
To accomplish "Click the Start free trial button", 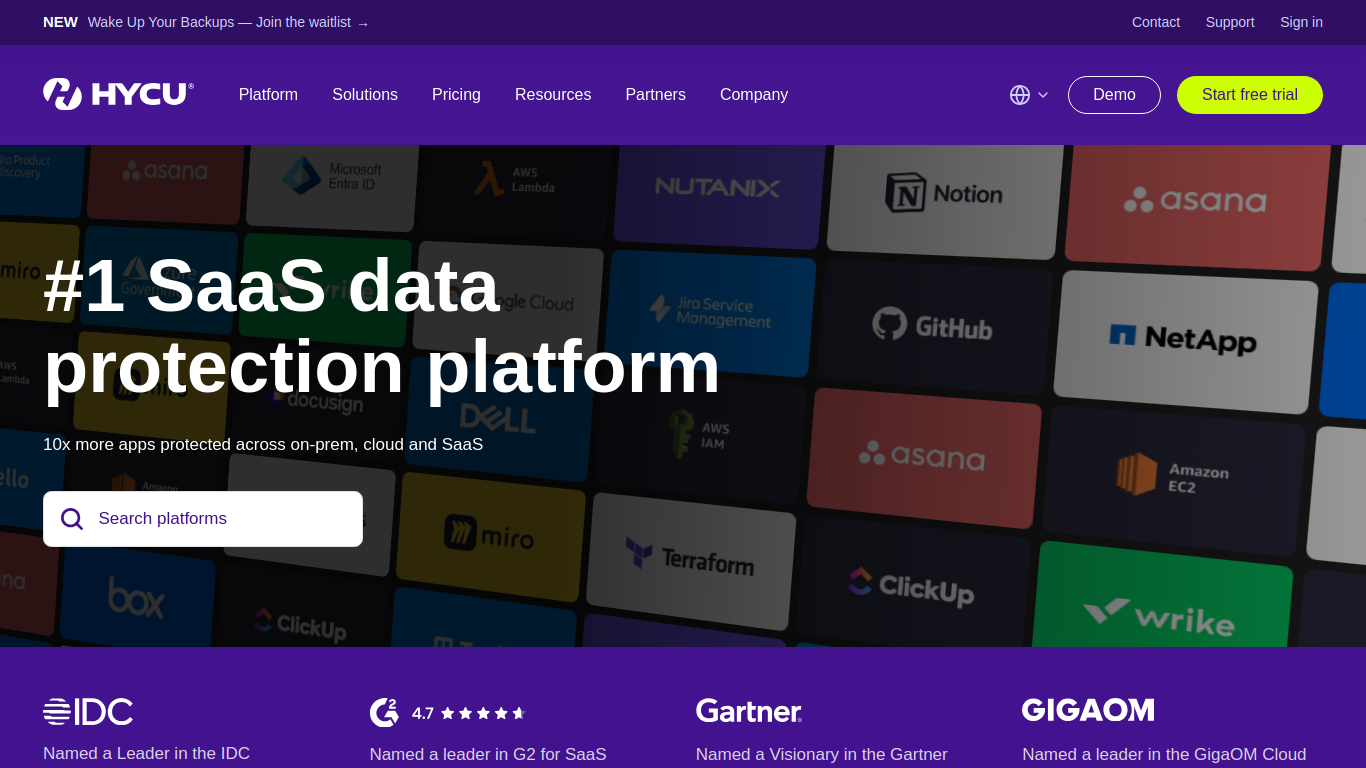I will tap(1250, 95).
